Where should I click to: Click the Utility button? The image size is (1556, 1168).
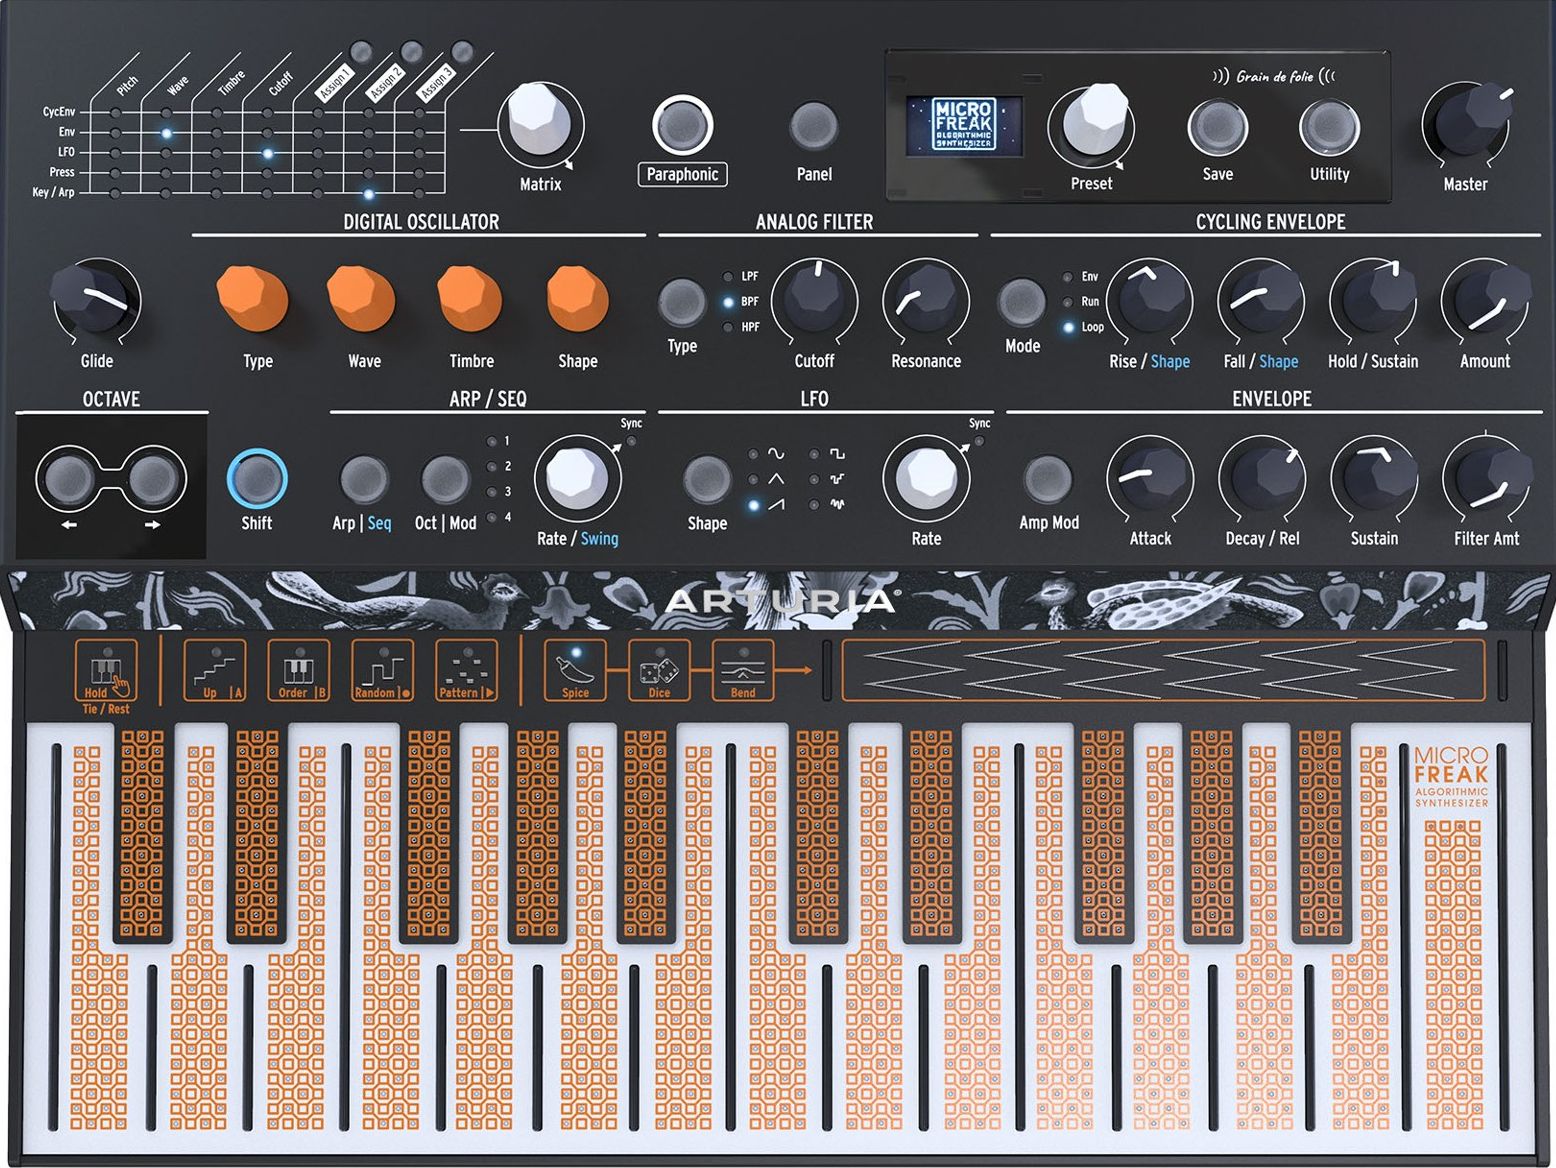(1329, 128)
